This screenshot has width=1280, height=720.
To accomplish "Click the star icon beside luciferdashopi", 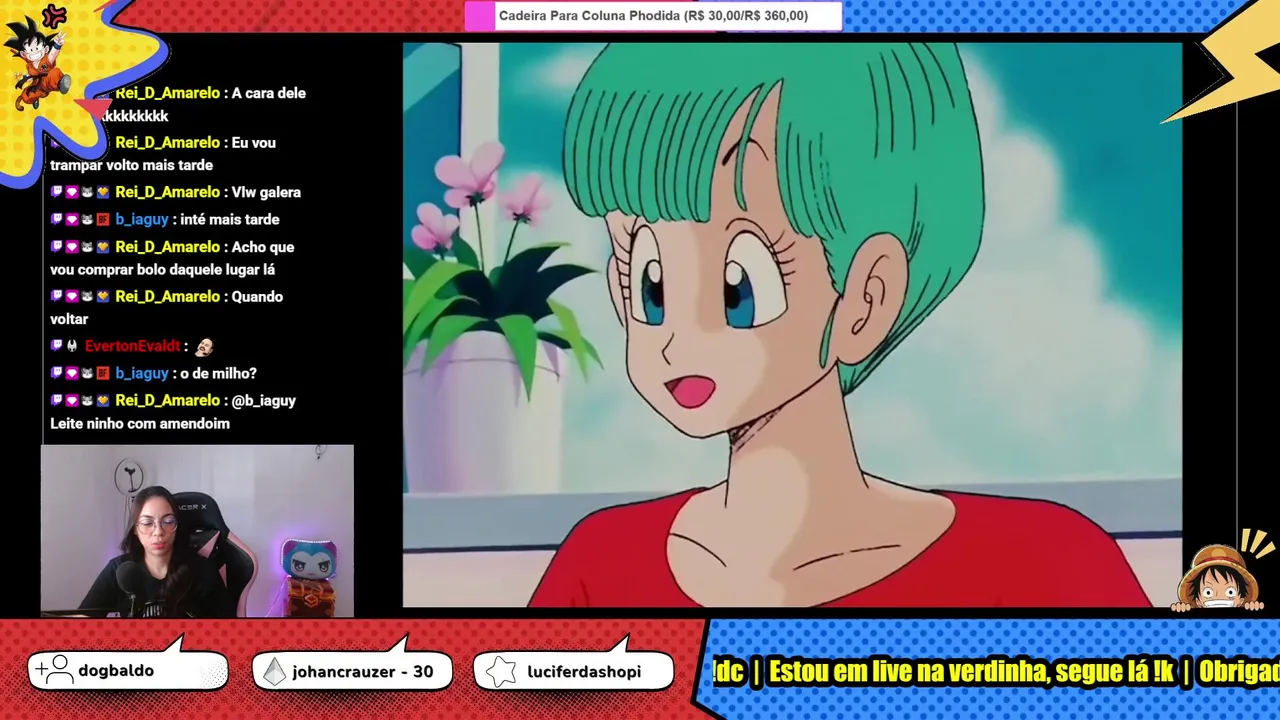I will tap(501, 672).
